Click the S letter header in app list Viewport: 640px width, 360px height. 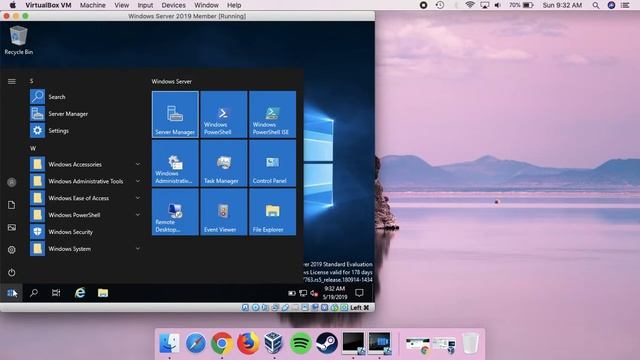point(31,81)
